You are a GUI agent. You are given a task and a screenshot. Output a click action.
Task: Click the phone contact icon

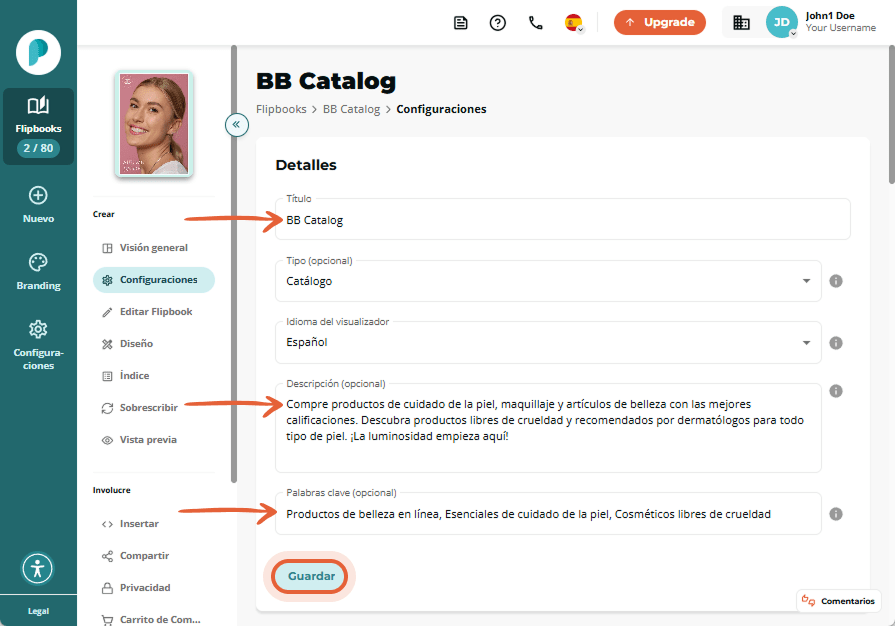point(535,23)
